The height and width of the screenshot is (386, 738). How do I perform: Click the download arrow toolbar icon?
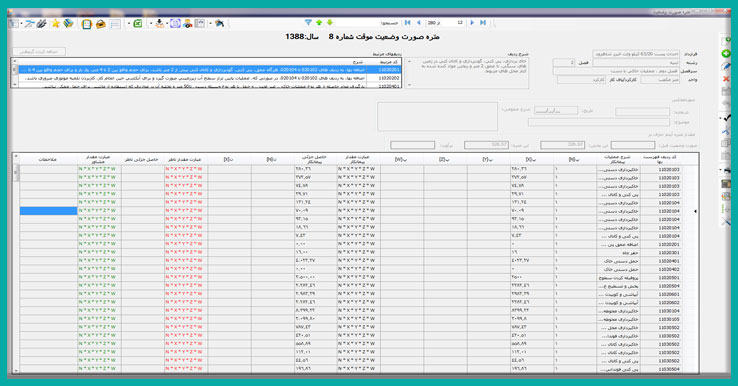[160, 23]
